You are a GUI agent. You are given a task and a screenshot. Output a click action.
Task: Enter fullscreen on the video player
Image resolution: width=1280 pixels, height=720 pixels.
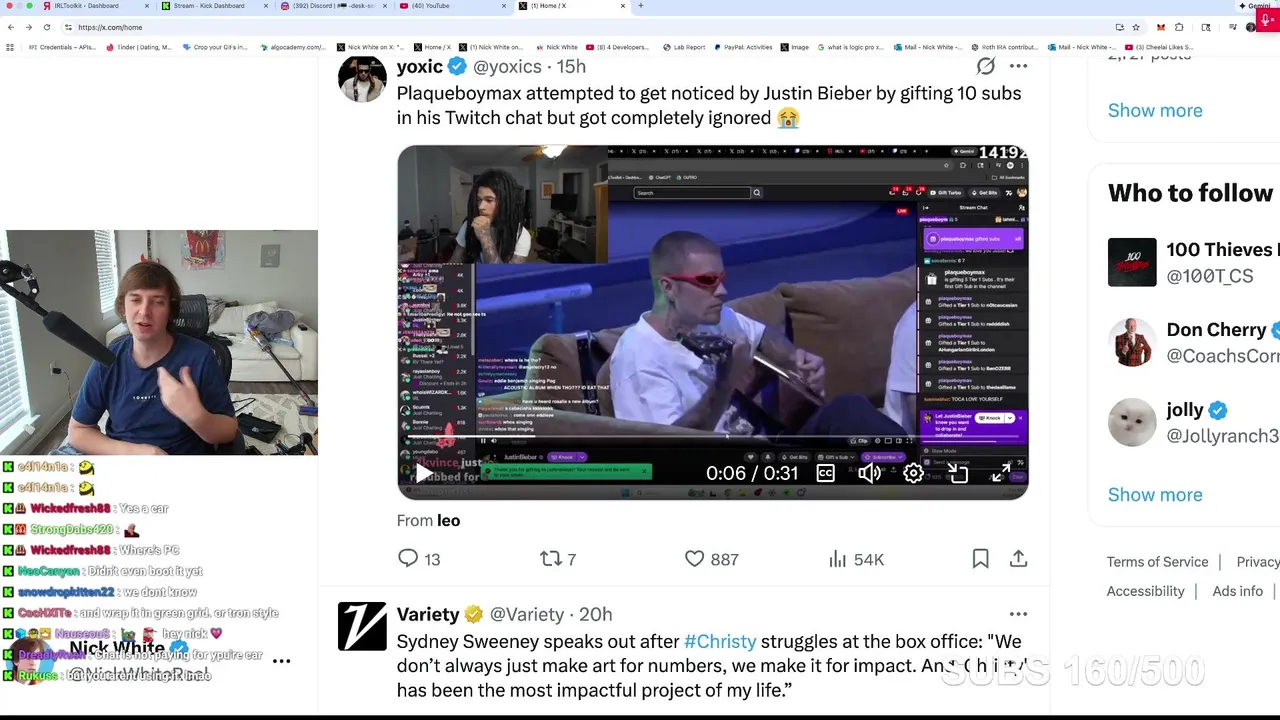(x=1001, y=473)
